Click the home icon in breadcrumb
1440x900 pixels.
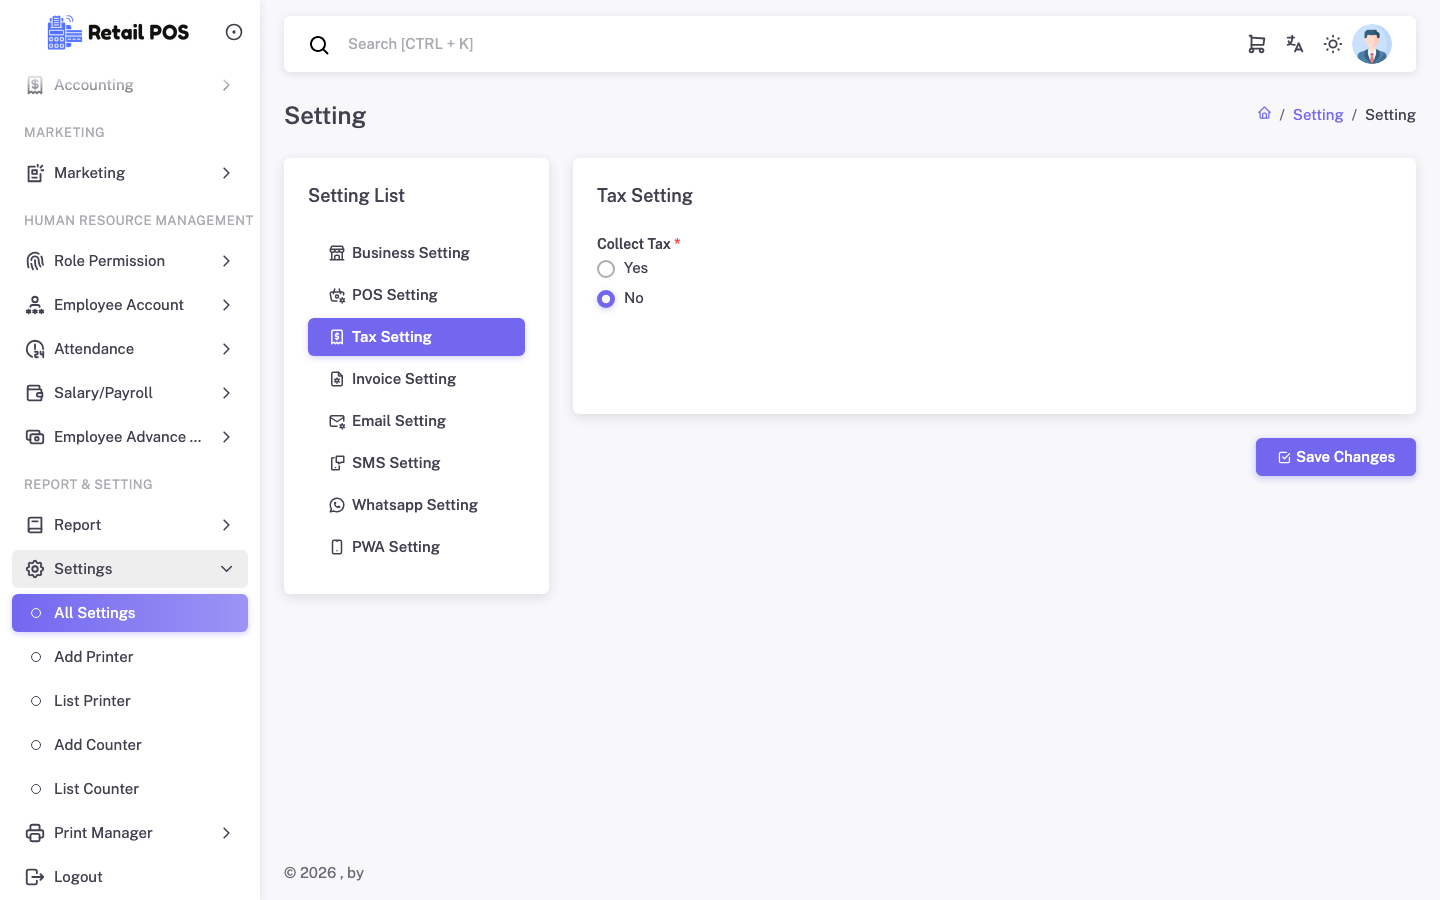pyautogui.click(x=1264, y=114)
